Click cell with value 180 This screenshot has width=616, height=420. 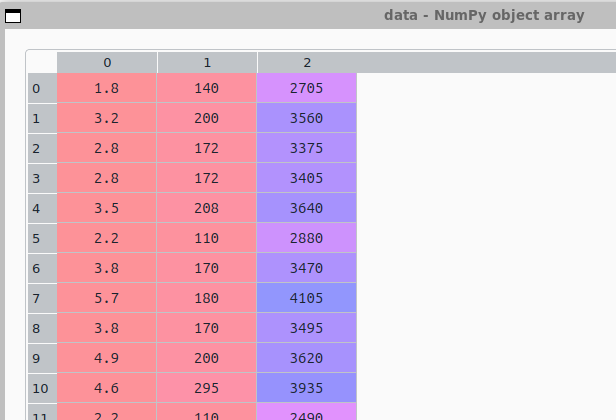pos(207,298)
